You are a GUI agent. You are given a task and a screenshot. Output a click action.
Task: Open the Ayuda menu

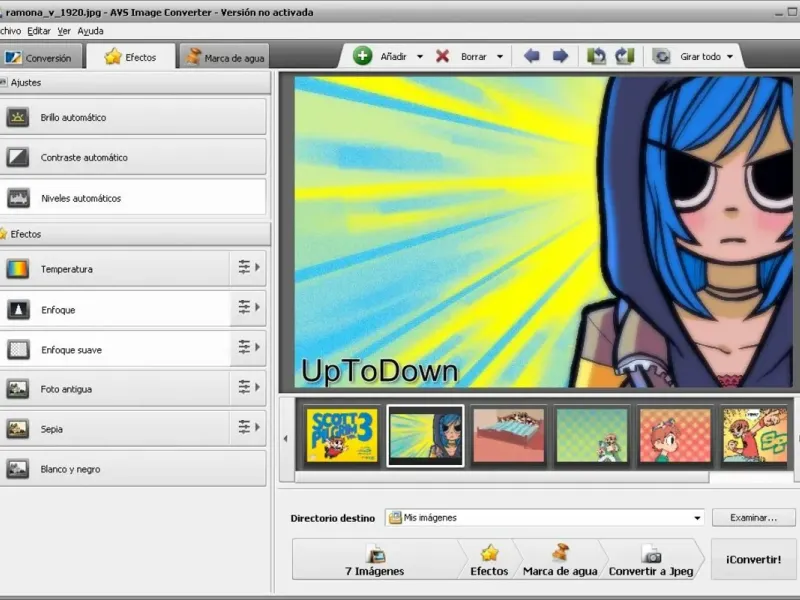click(x=90, y=31)
